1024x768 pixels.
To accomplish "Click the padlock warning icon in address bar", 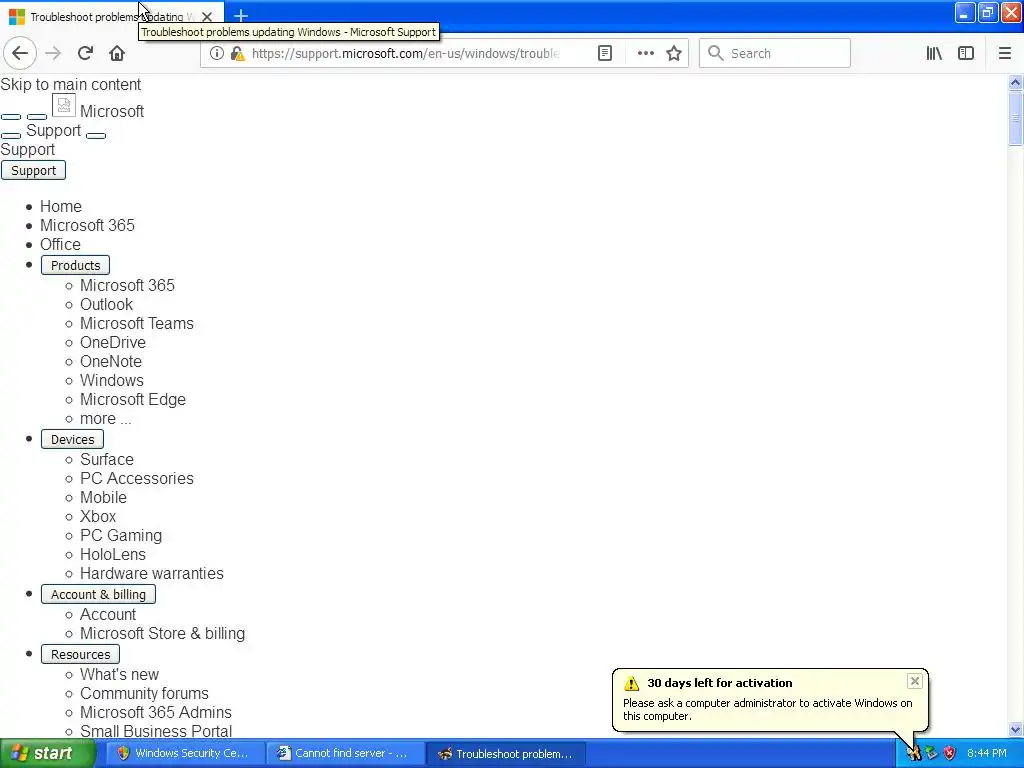I will tap(238, 54).
